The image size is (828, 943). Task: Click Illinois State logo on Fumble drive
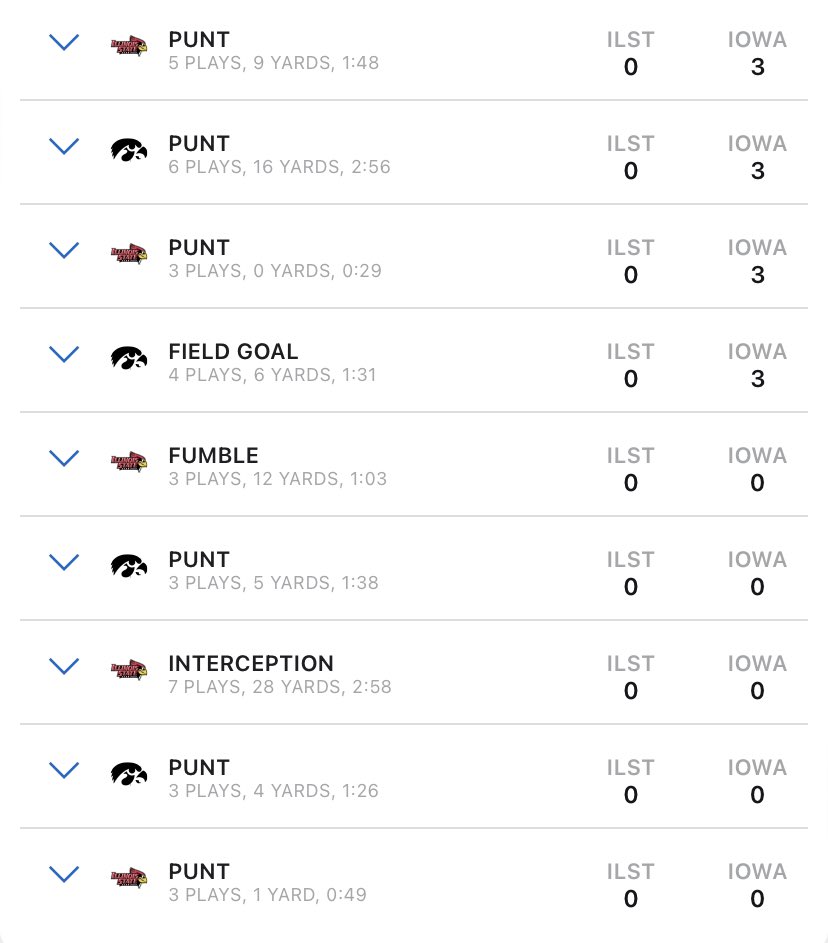click(129, 462)
